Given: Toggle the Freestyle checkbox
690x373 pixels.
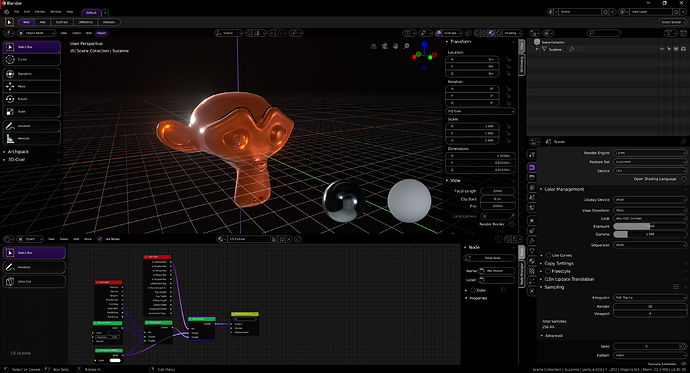Looking at the screenshot, I should pos(548,271).
